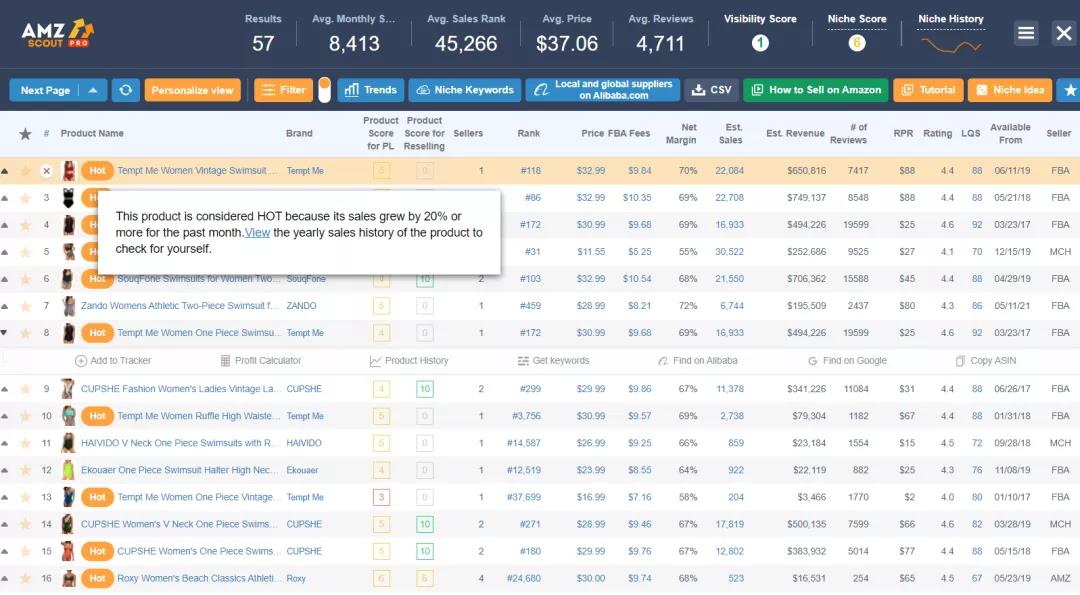This screenshot has width=1080, height=595.
Task: Mark product 12 Ekouaer with star
Action: (x=26, y=470)
